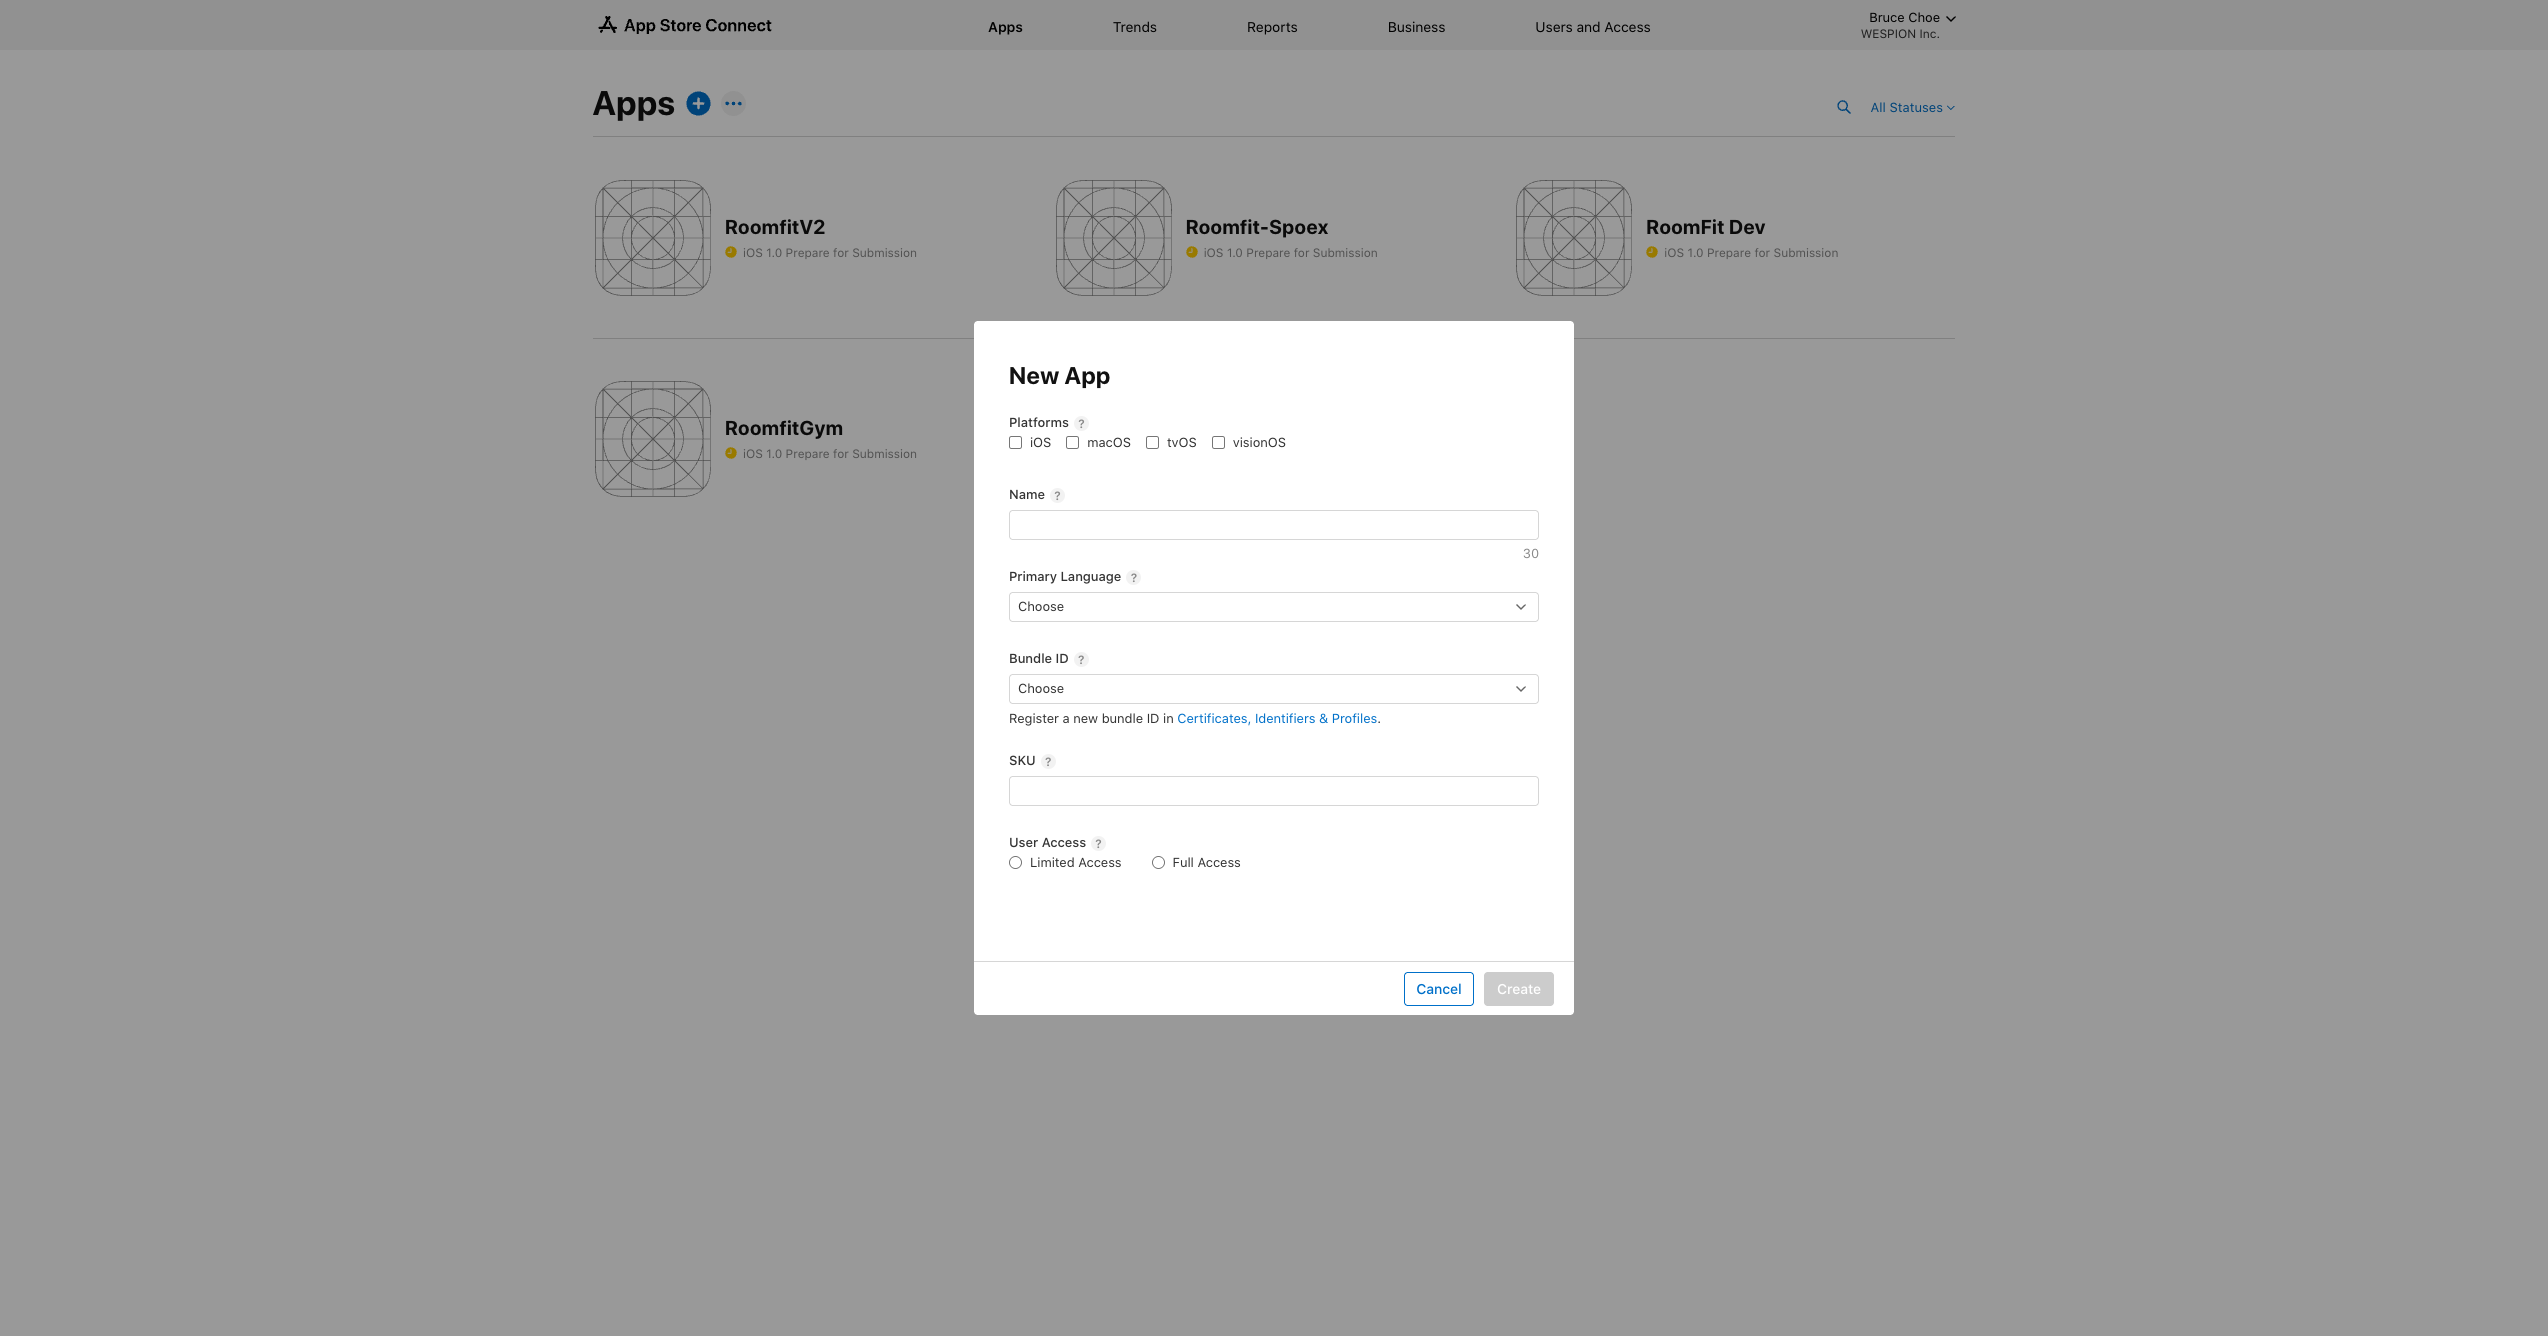2548x1336 pixels.
Task: Click the question mark beside Bundle ID
Action: pos(1081,660)
